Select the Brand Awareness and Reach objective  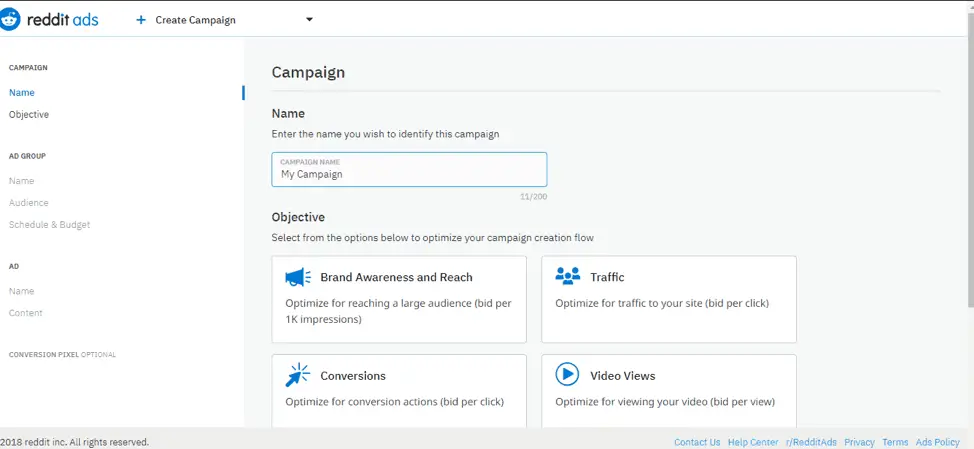(x=399, y=299)
